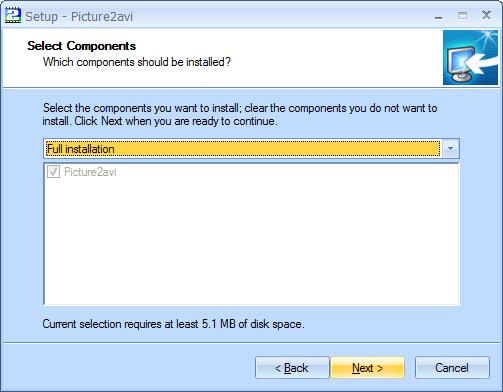Close the Setup - Picture2avi window
Viewport: 503px width, 392px height.
486,15
